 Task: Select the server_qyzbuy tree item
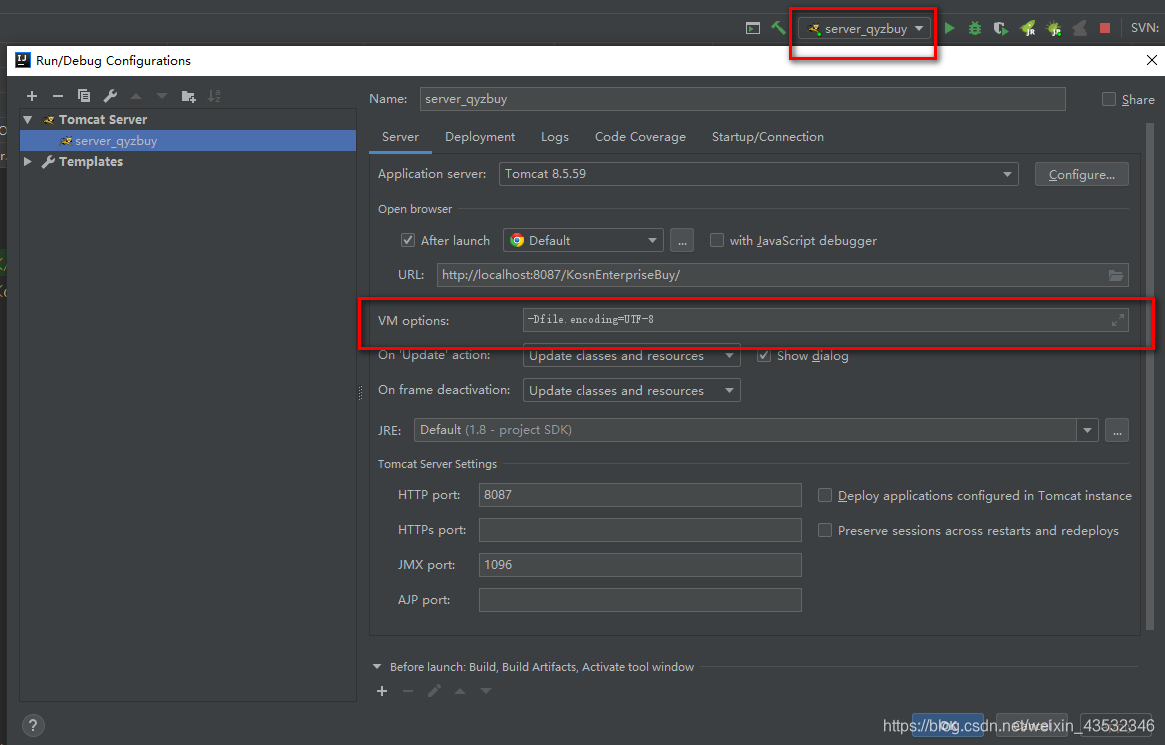(x=188, y=140)
